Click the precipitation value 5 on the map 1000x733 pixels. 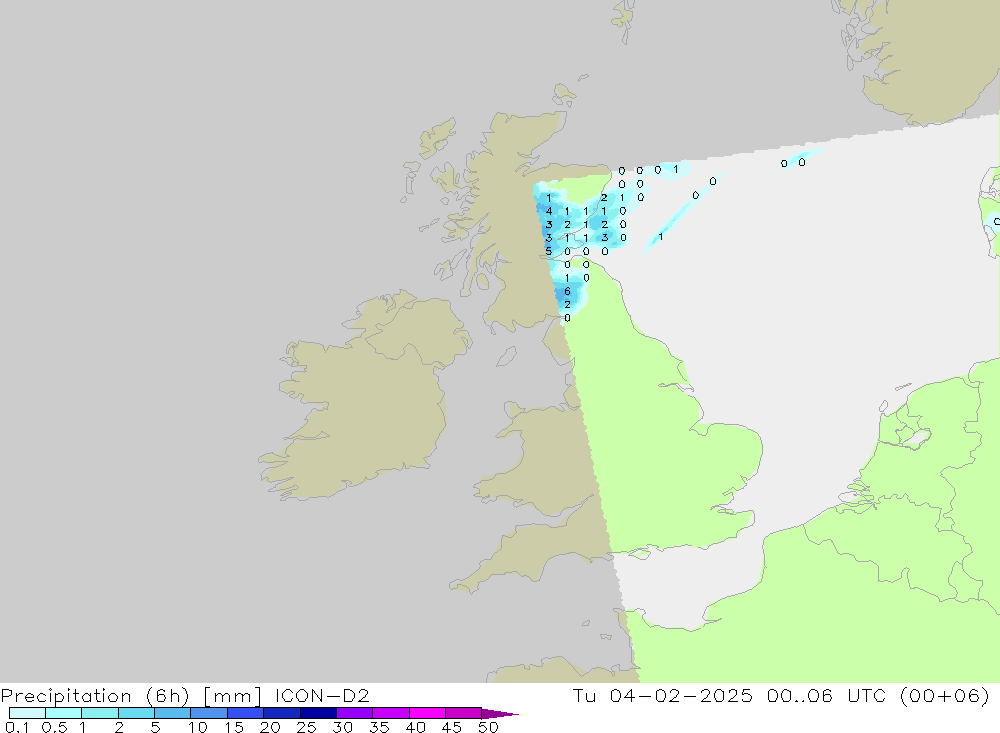click(x=549, y=251)
